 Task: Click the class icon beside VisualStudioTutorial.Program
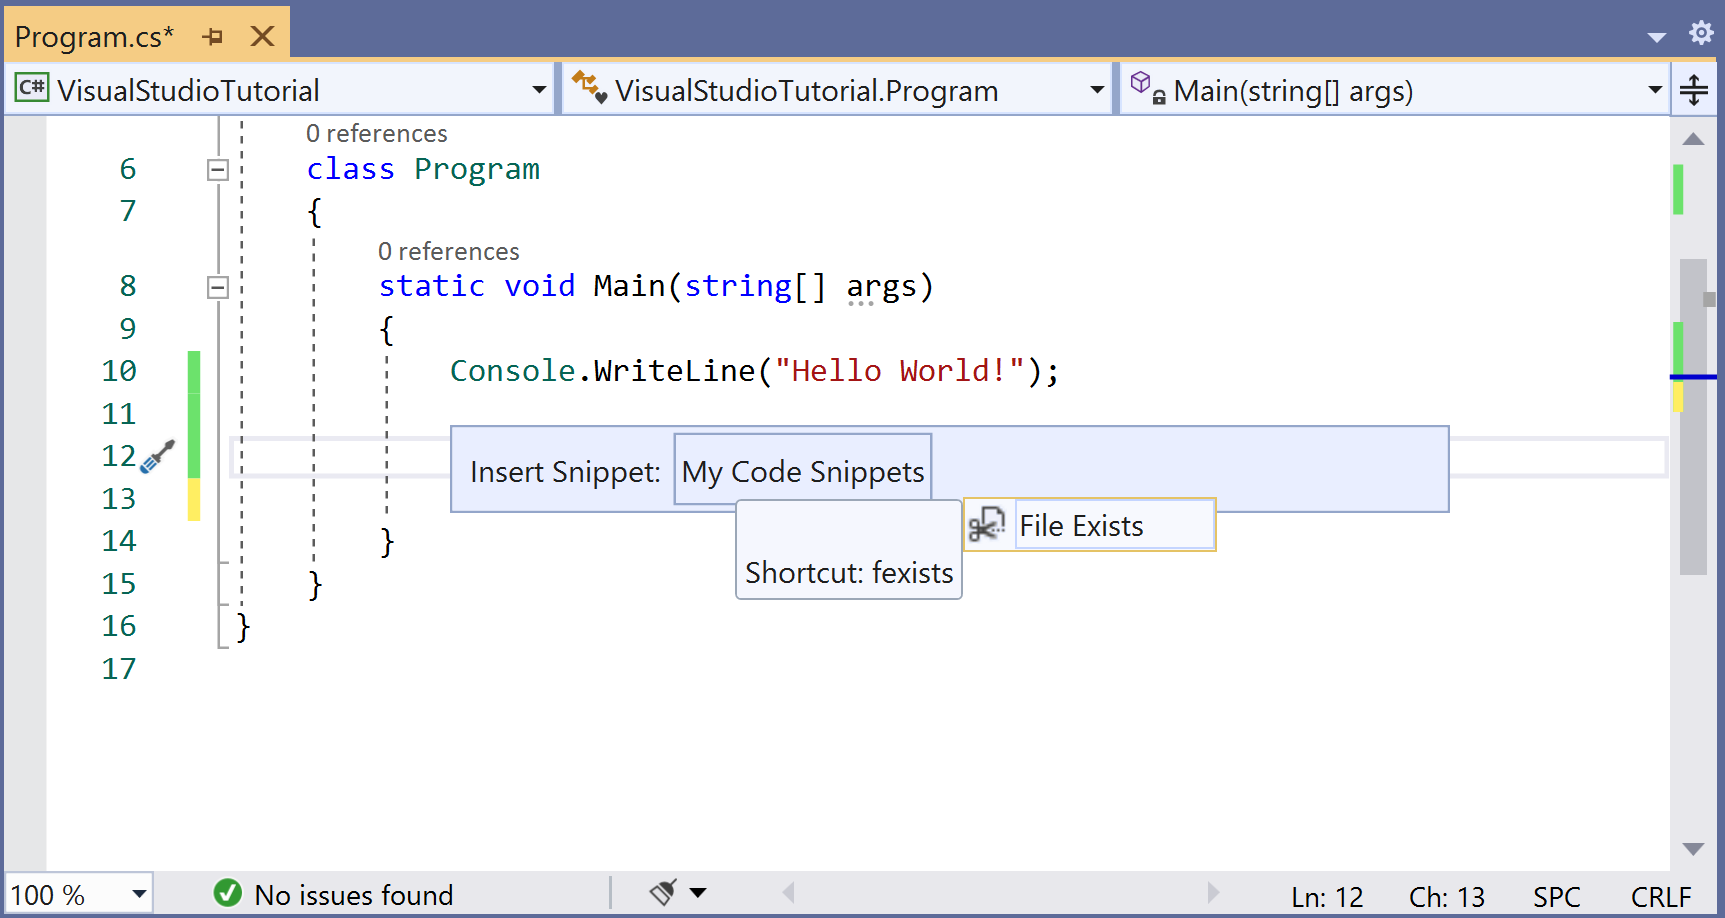point(589,88)
